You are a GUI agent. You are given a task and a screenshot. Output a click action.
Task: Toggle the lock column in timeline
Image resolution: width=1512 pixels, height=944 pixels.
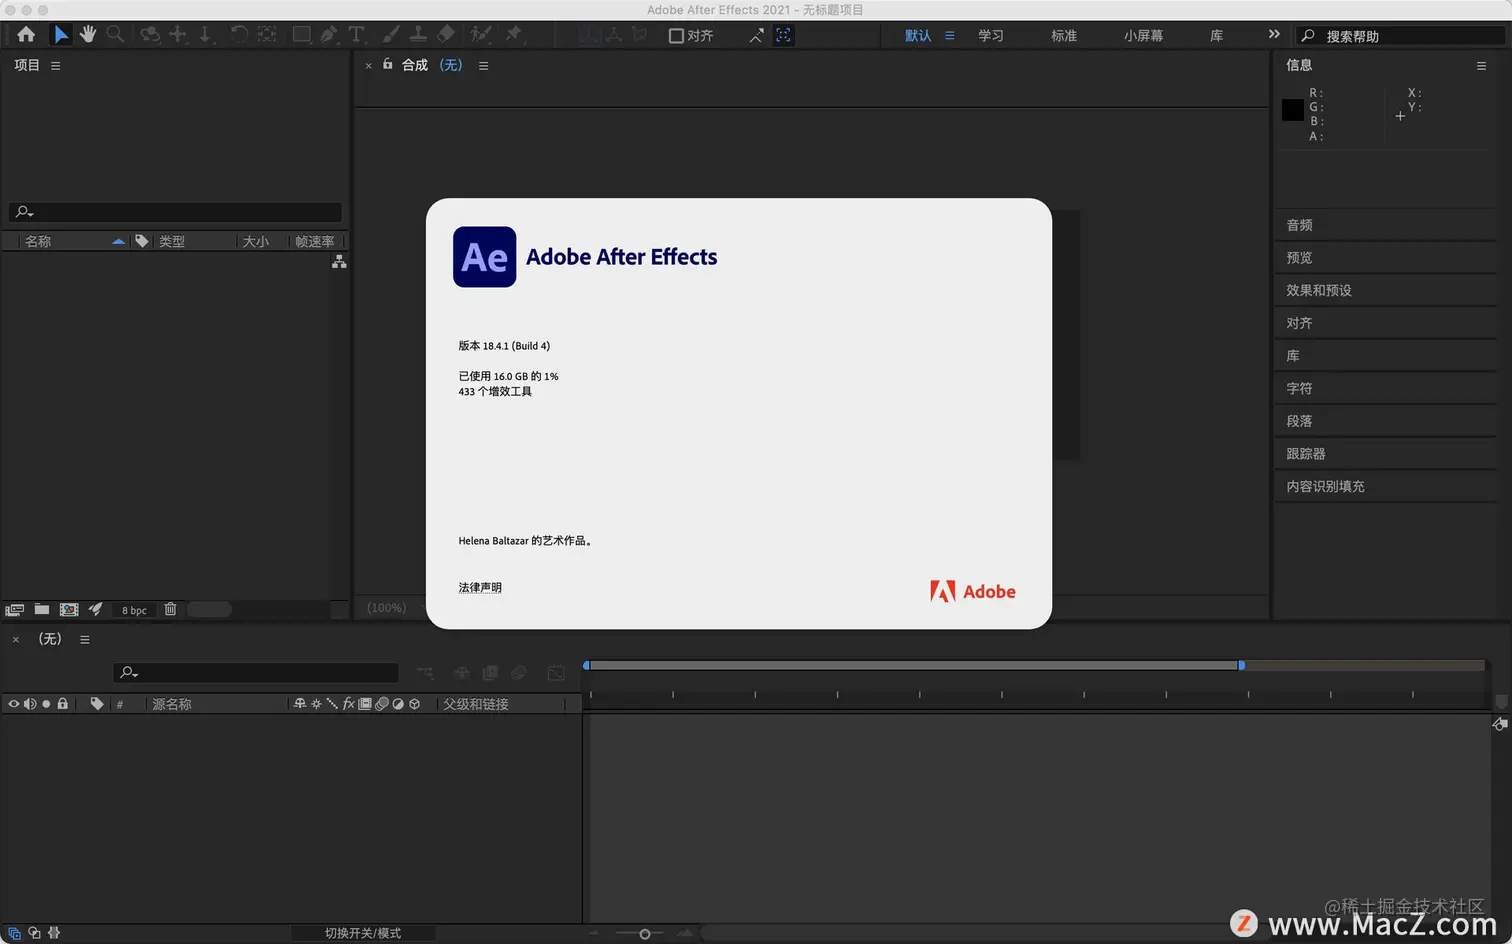coord(62,704)
